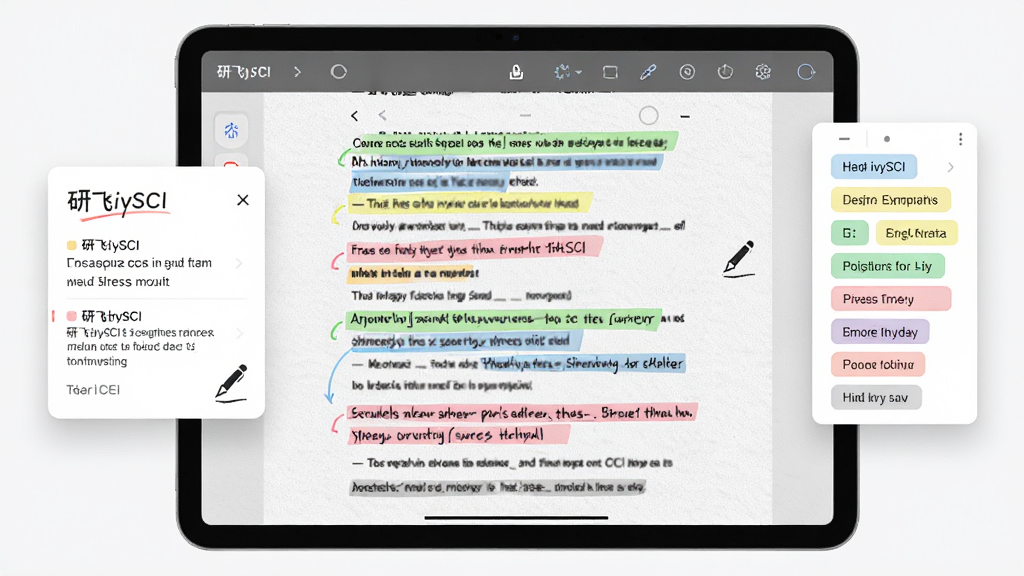Viewport: 1024px width, 576px height.
Task: Click the lock icon in top toolbar
Action: pos(516,72)
